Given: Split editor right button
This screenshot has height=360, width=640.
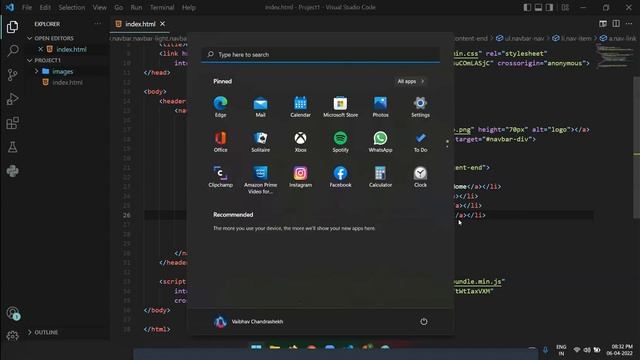Looking at the screenshot, I should point(616,24).
